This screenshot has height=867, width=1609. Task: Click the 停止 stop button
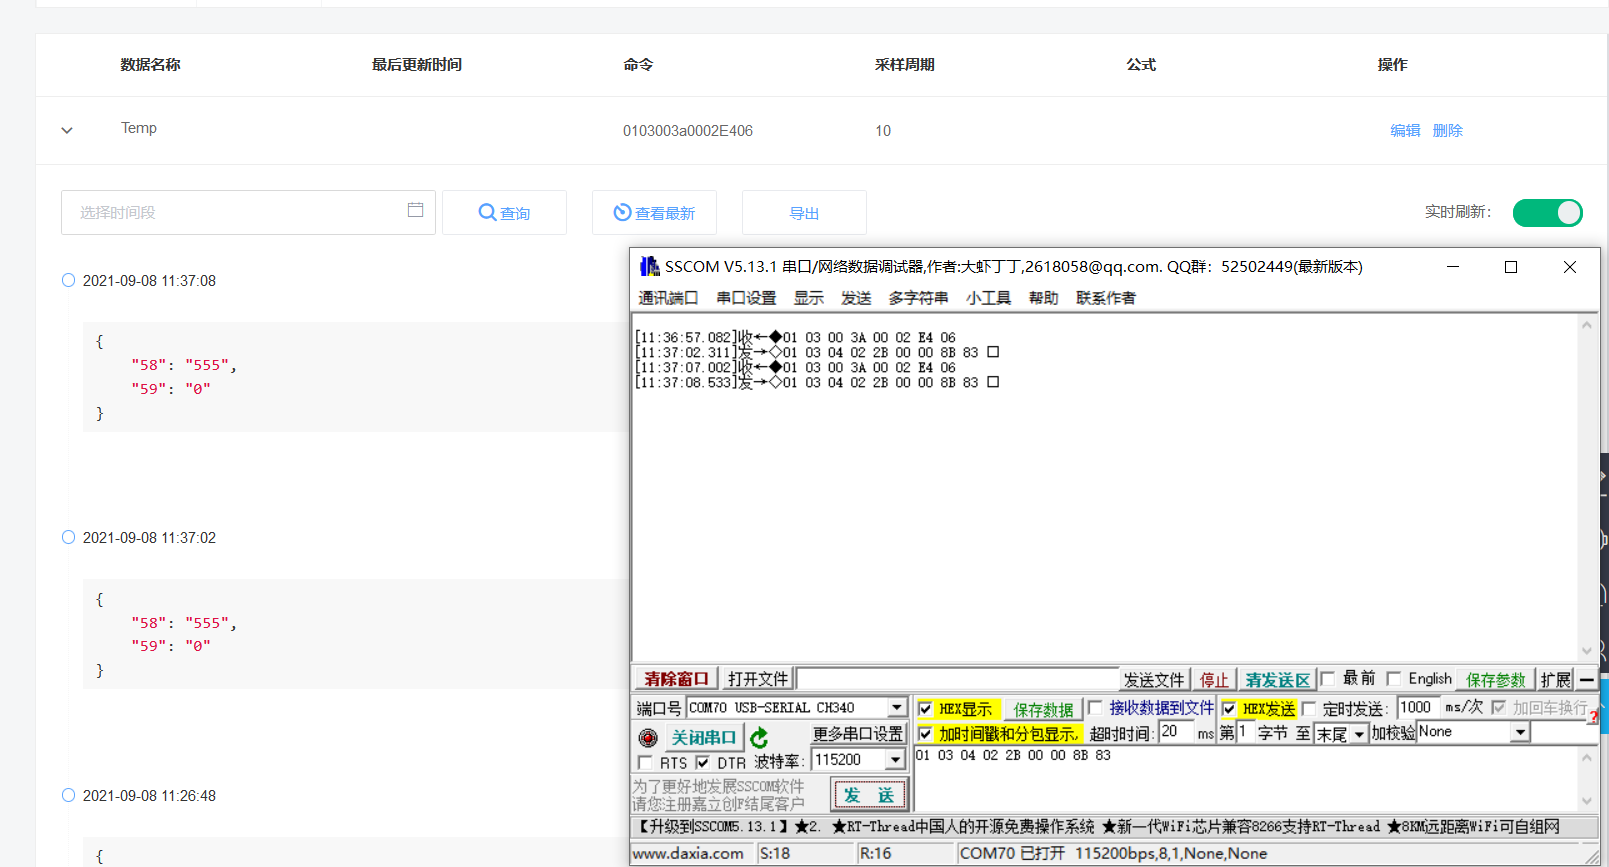(1214, 680)
